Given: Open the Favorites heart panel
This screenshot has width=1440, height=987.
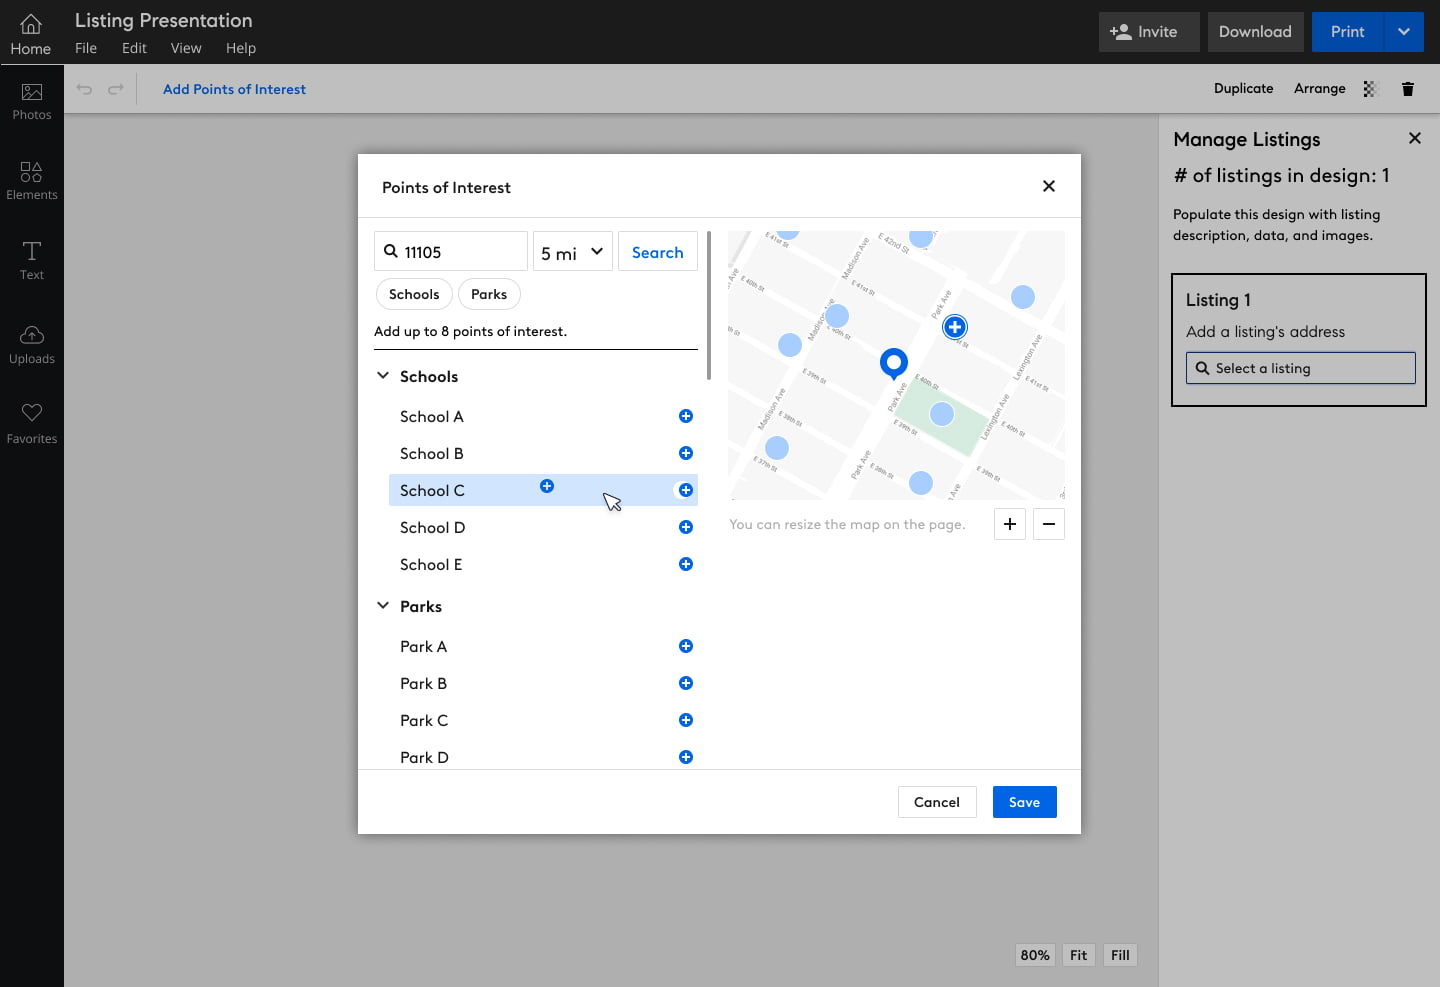Looking at the screenshot, I should (32, 423).
